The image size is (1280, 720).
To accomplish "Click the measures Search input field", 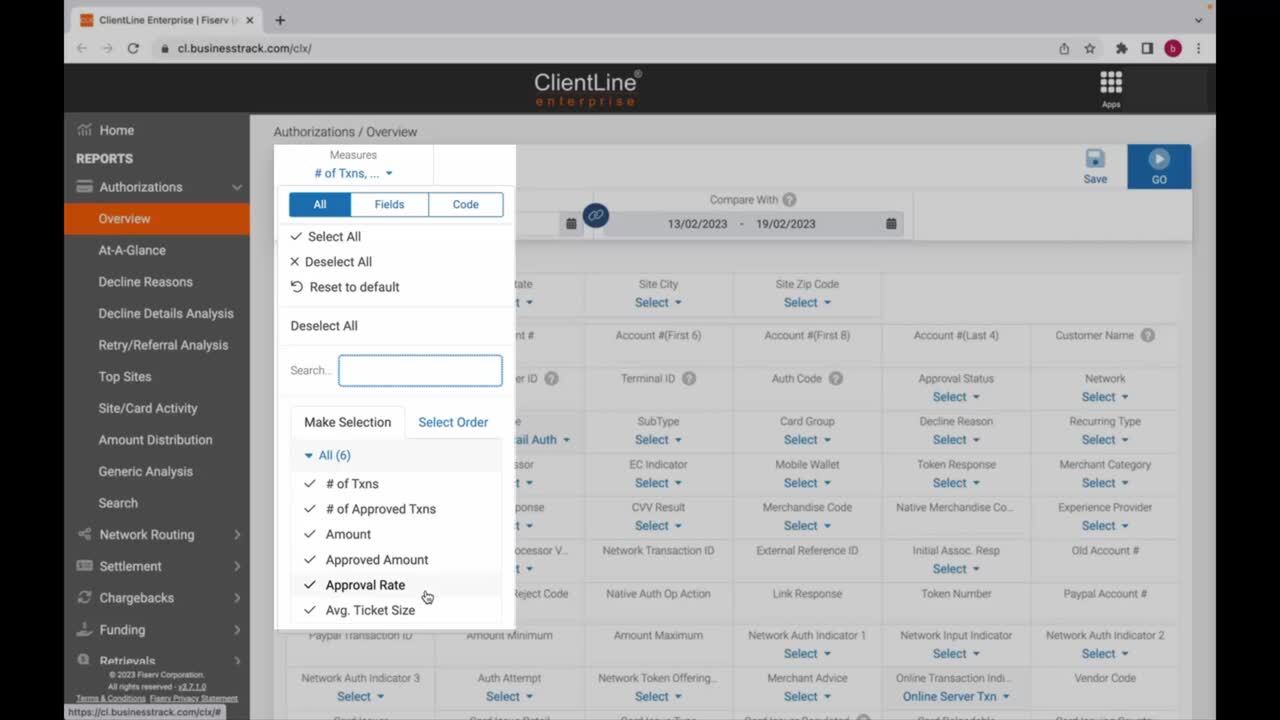I will [x=420, y=370].
